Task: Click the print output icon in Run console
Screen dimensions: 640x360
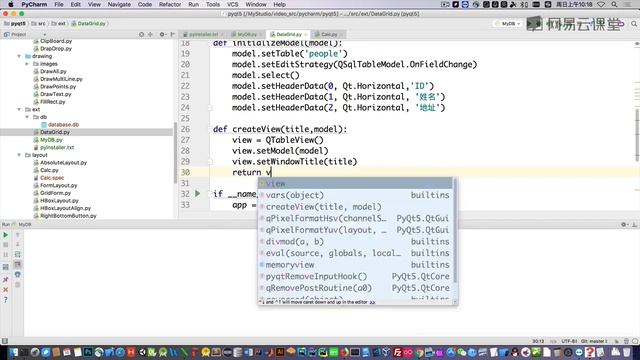Action: pyautogui.click(x=18, y=274)
